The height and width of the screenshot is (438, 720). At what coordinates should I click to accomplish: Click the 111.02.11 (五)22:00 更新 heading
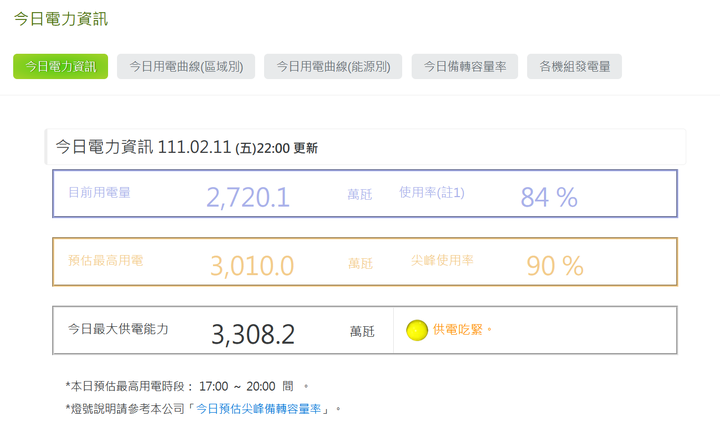point(237,147)
